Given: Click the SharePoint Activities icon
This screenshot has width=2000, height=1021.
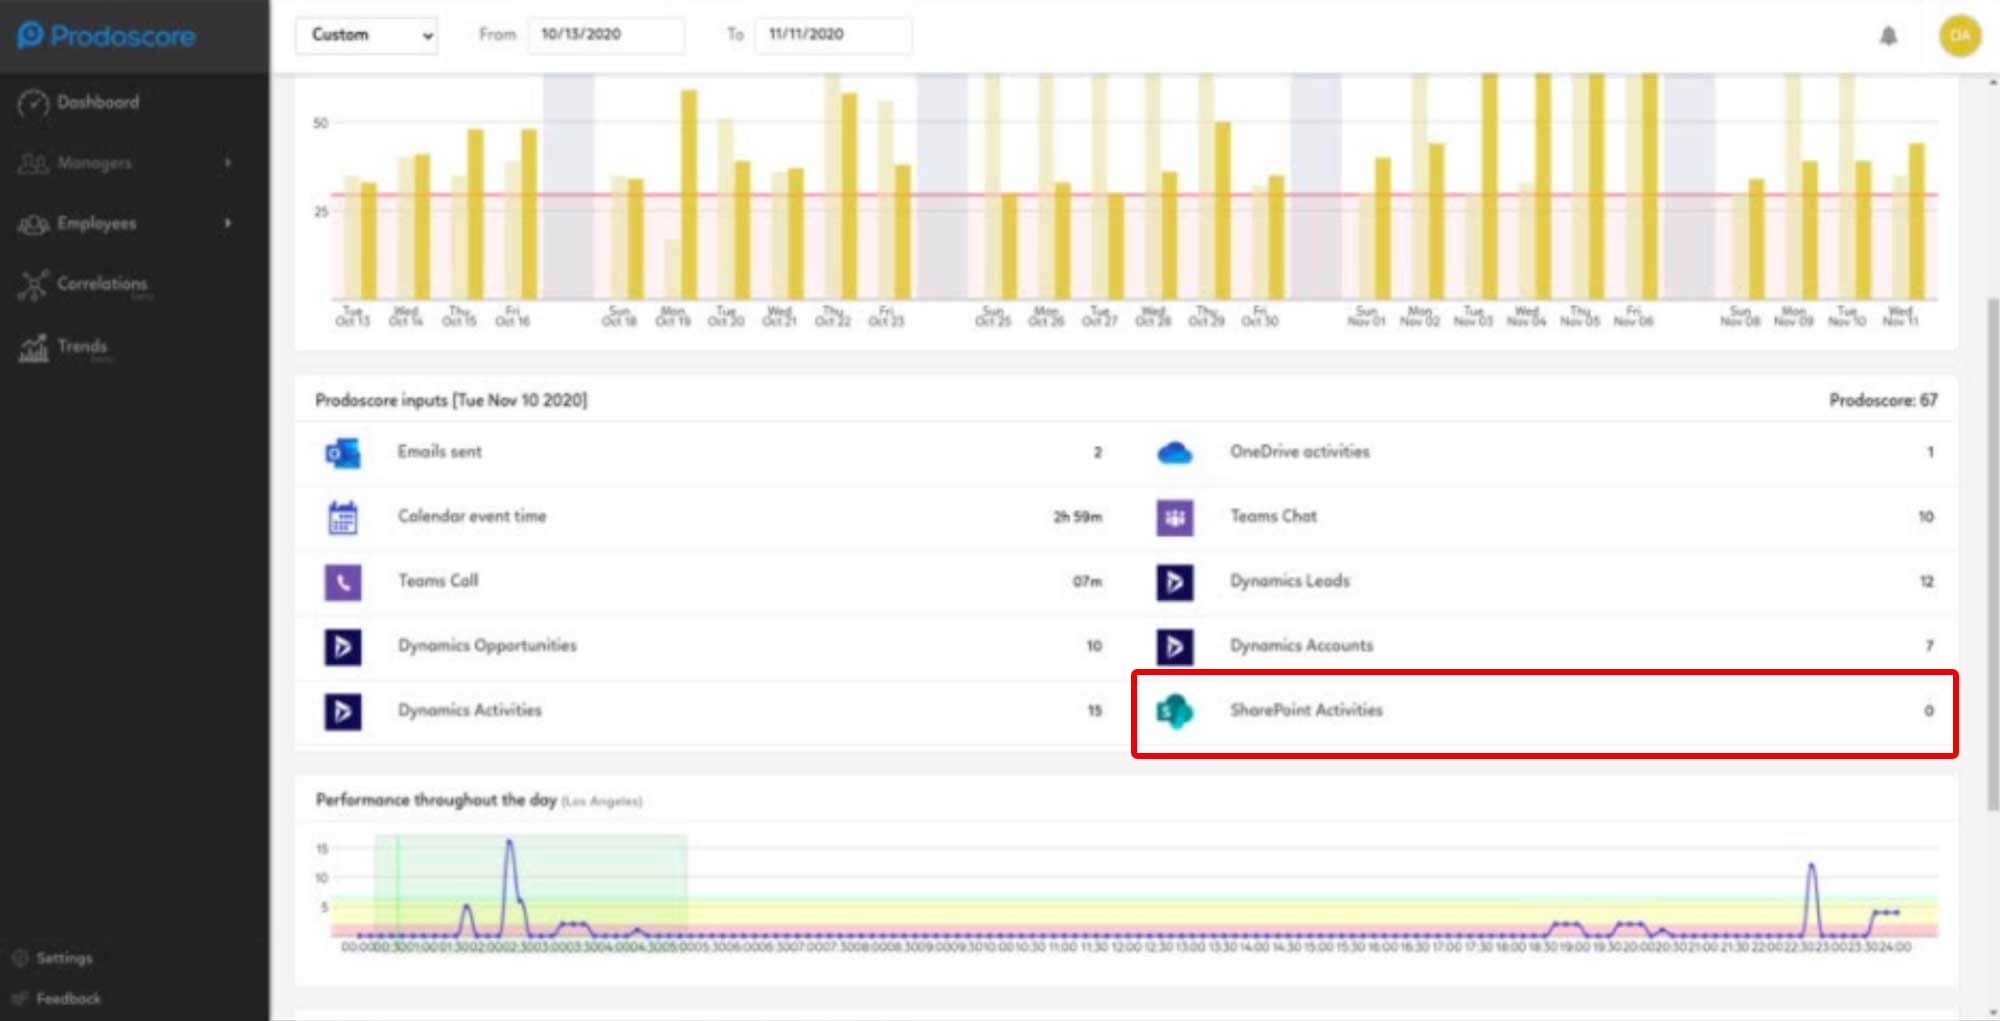Looking at the screenshot, I should click(1175, 711).
